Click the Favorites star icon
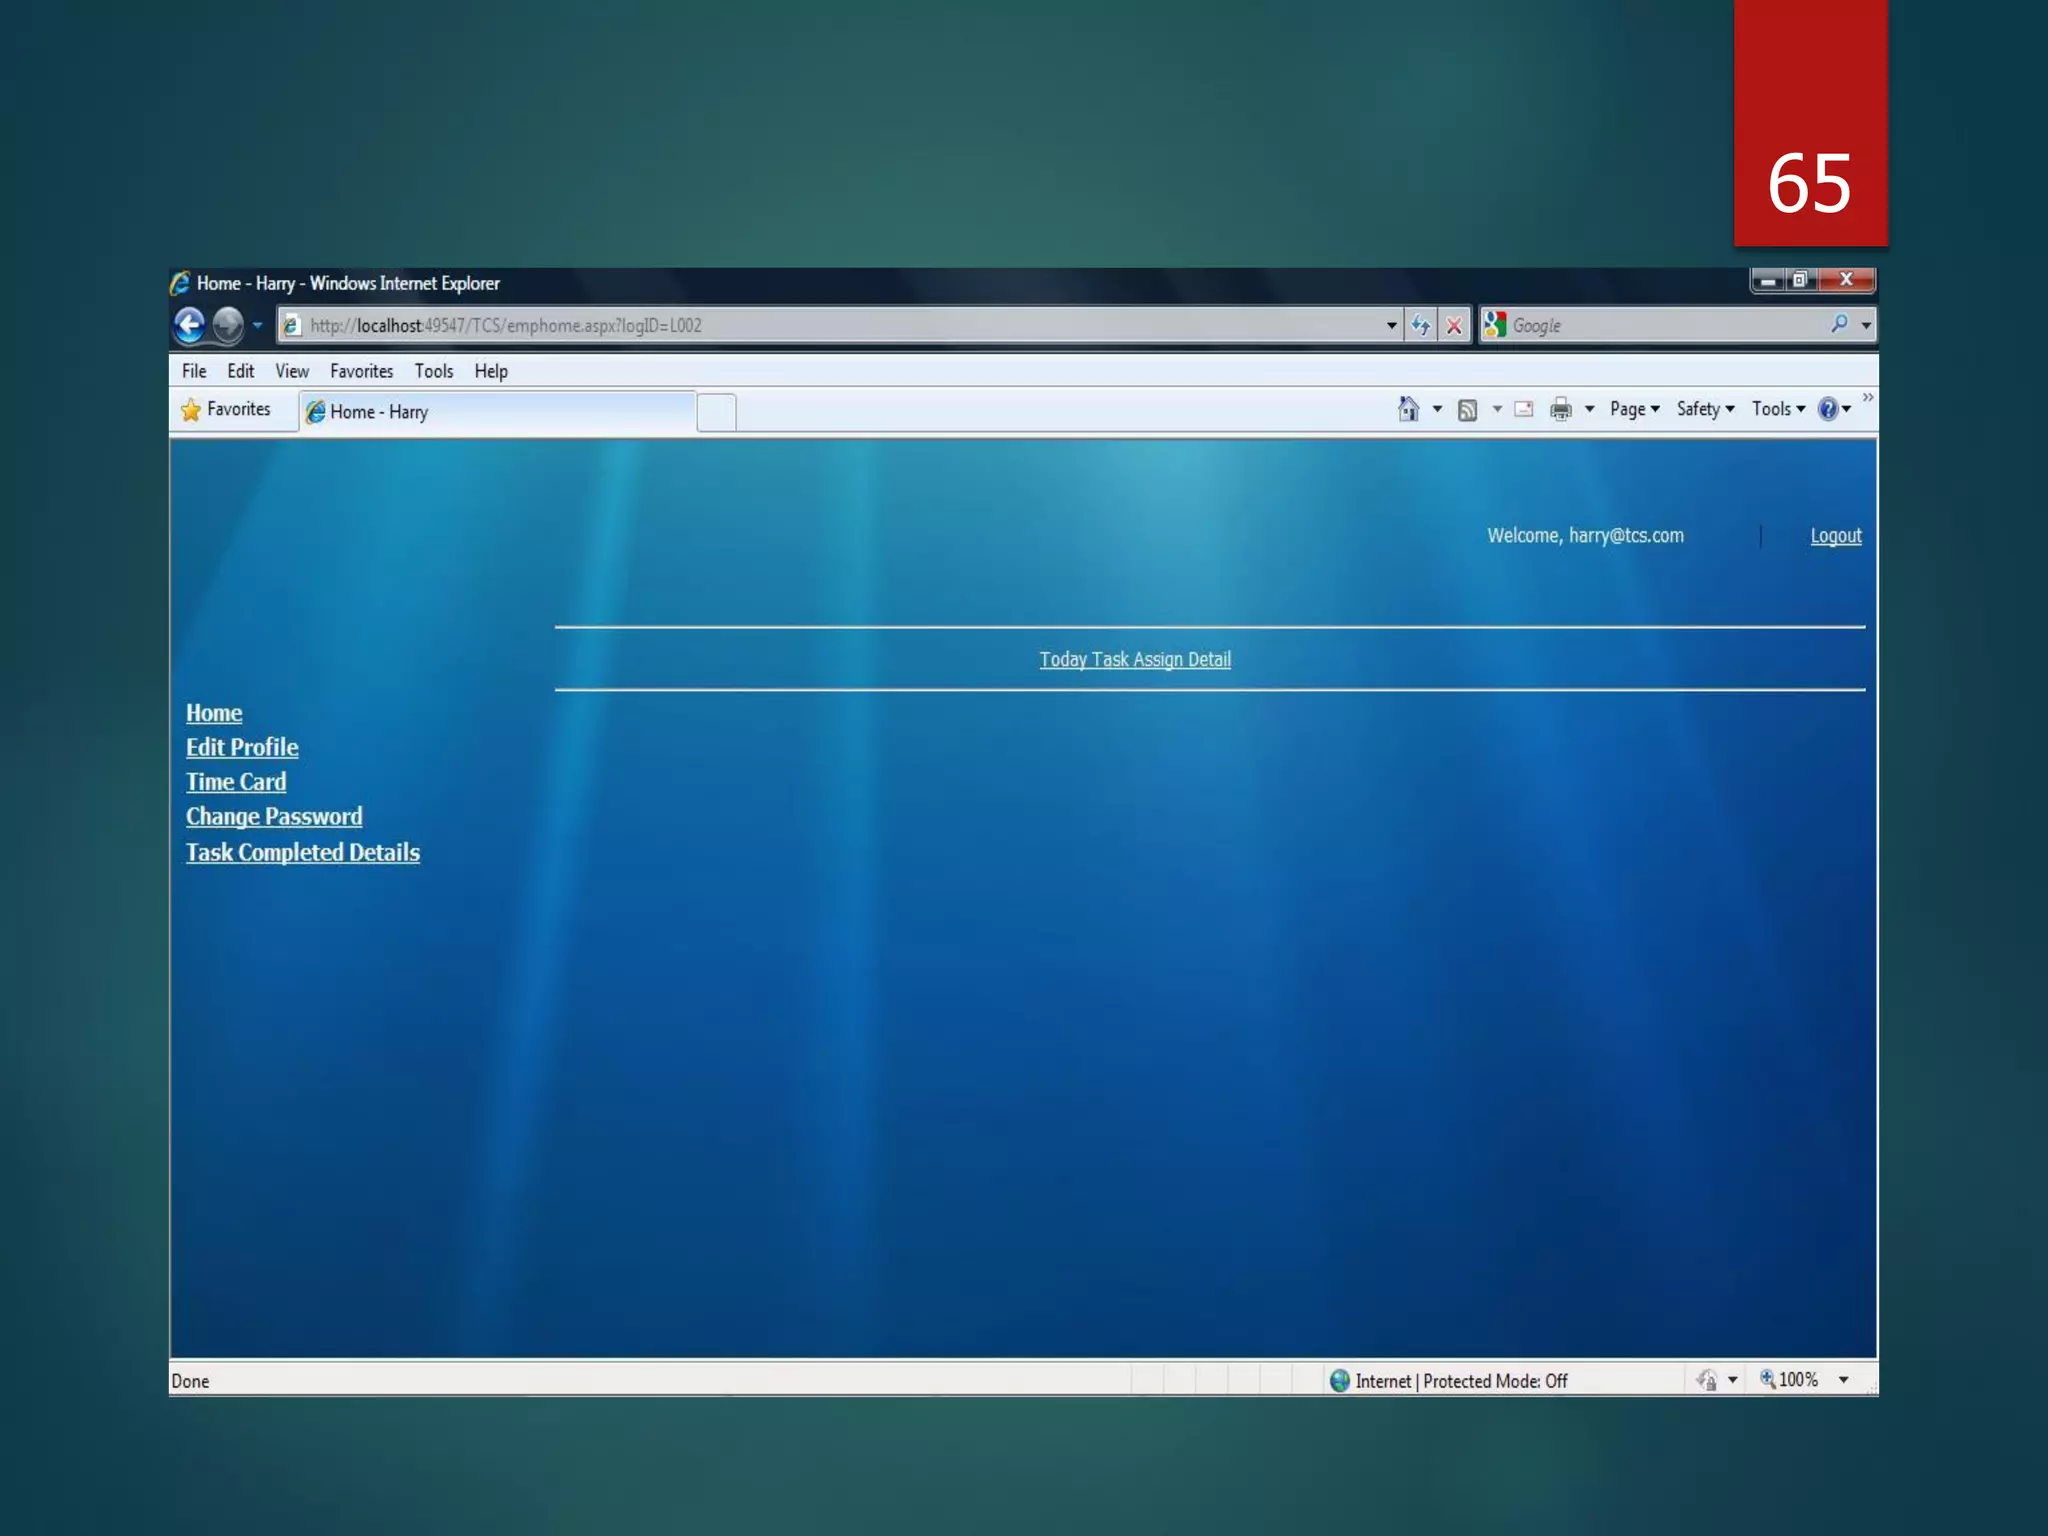2048x1536 pixels. click(191, 410)
